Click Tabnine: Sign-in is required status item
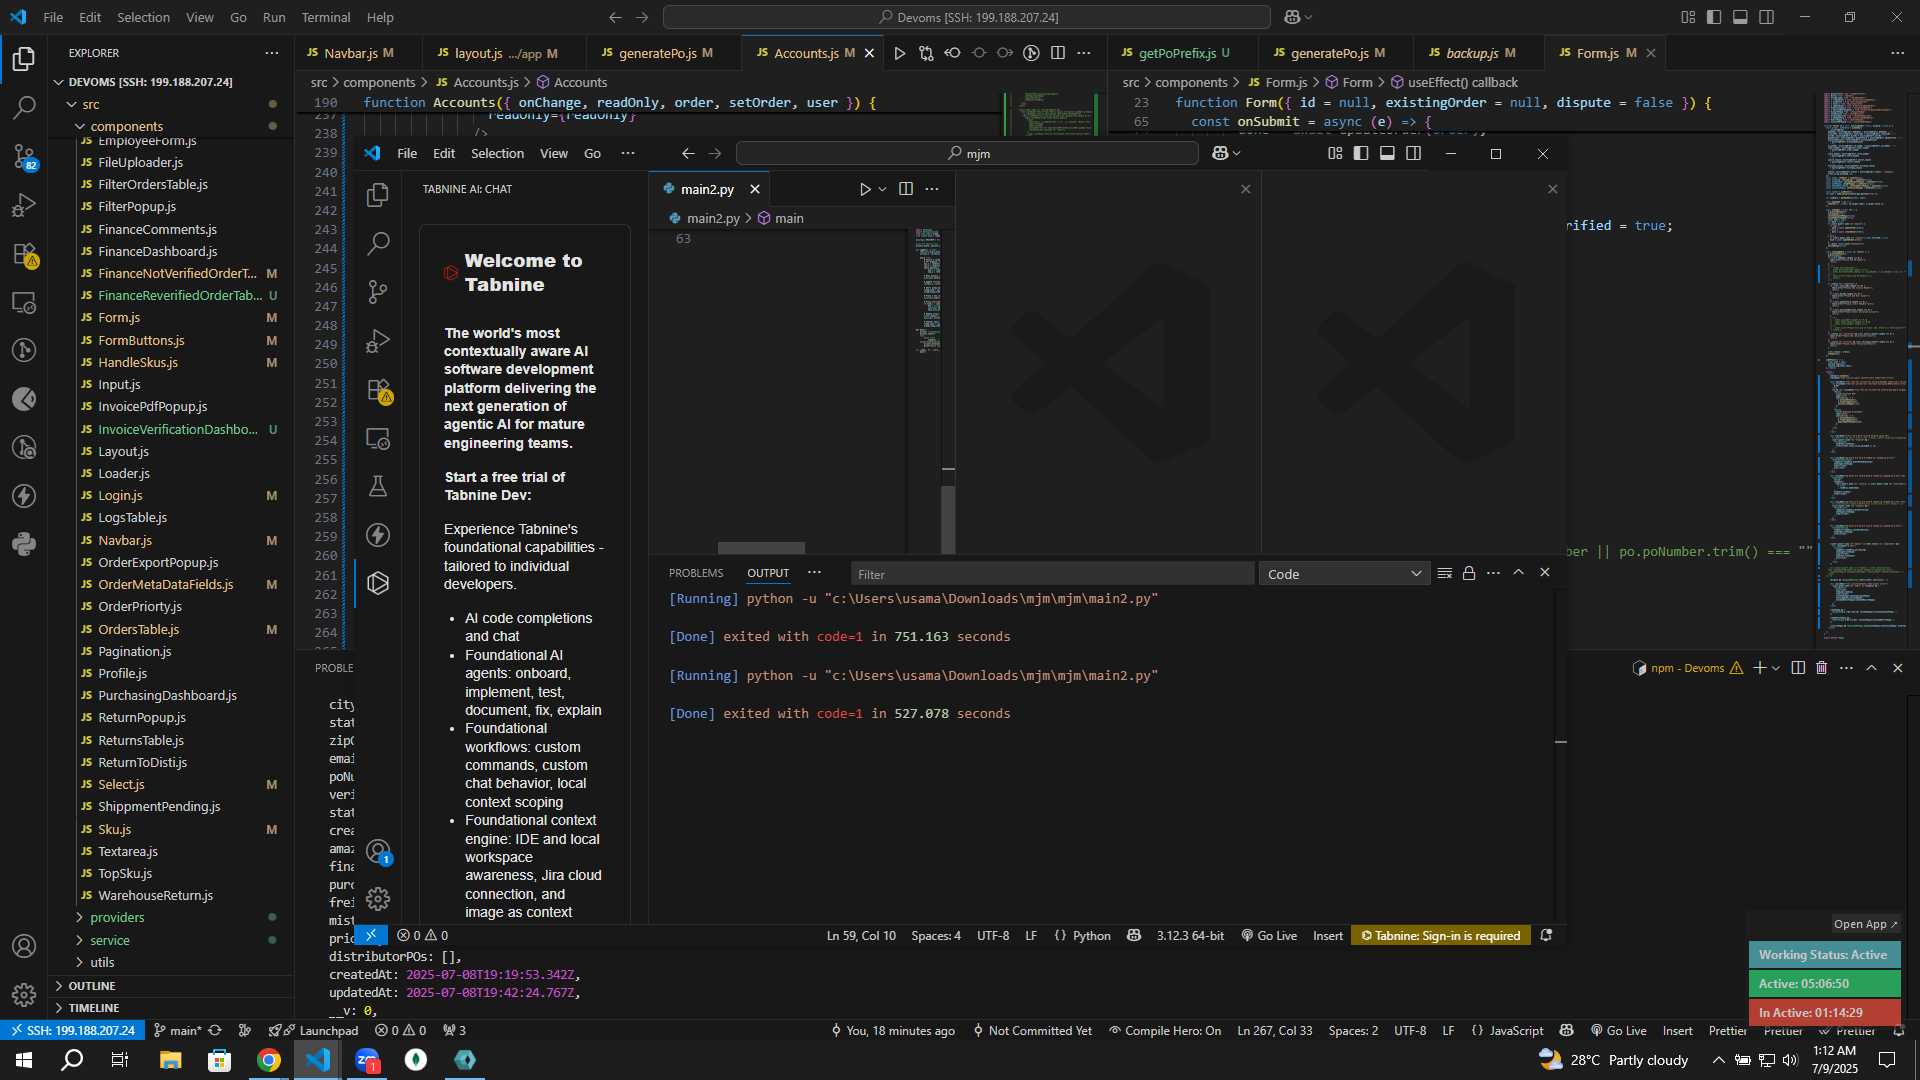Viewport: 1920px width, 1080px height. click(x=1440, y=936)
